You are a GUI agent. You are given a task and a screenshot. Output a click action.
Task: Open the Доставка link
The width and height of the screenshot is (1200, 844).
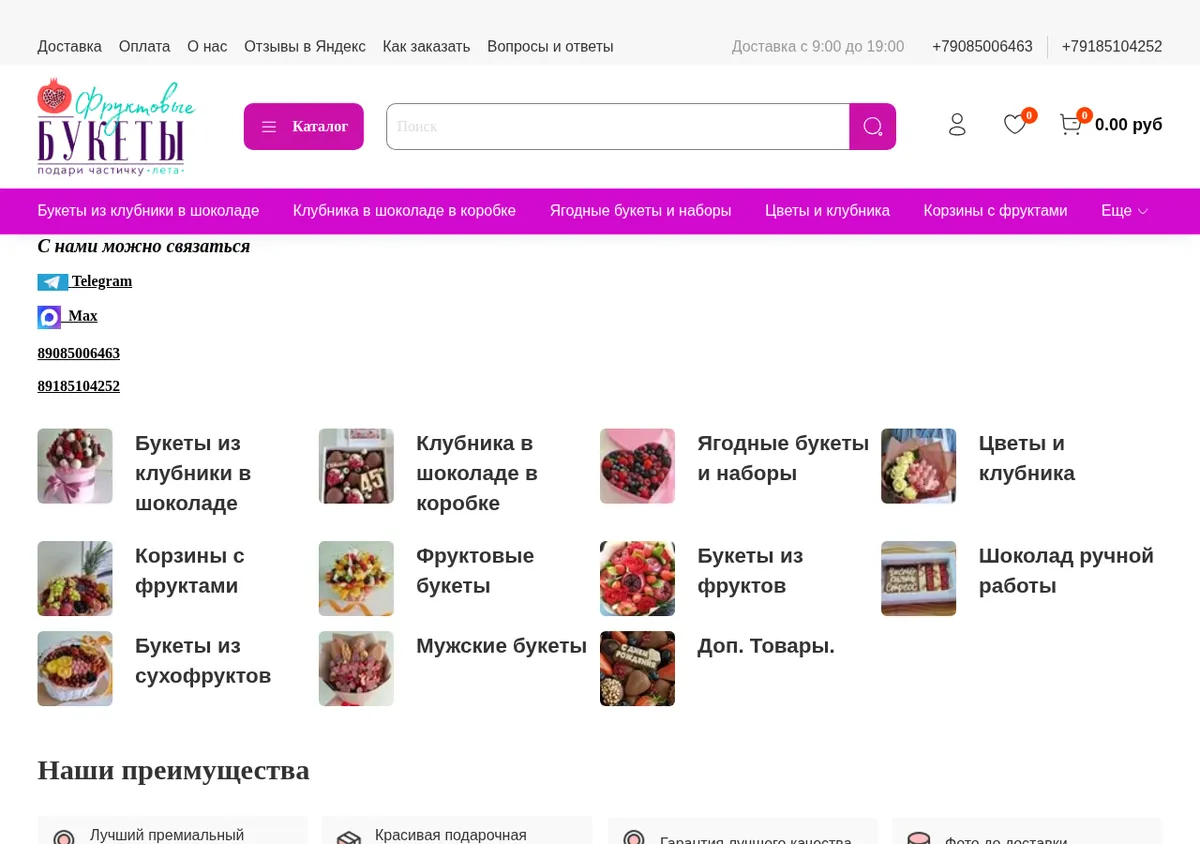pyautogui.click(x=70, y=46)
